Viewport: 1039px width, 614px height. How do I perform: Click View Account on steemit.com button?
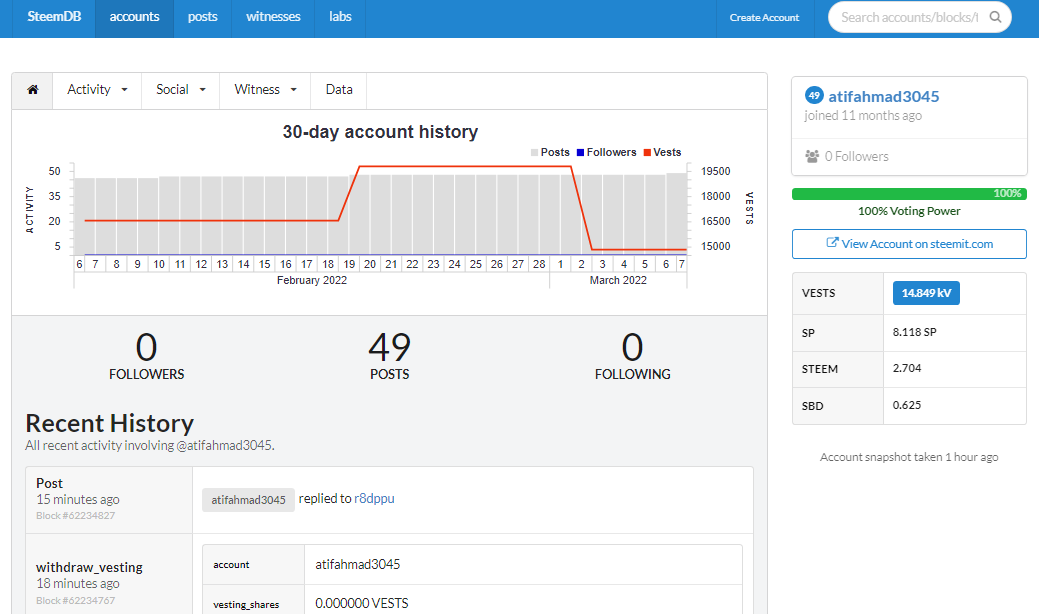tap(909, 244)
